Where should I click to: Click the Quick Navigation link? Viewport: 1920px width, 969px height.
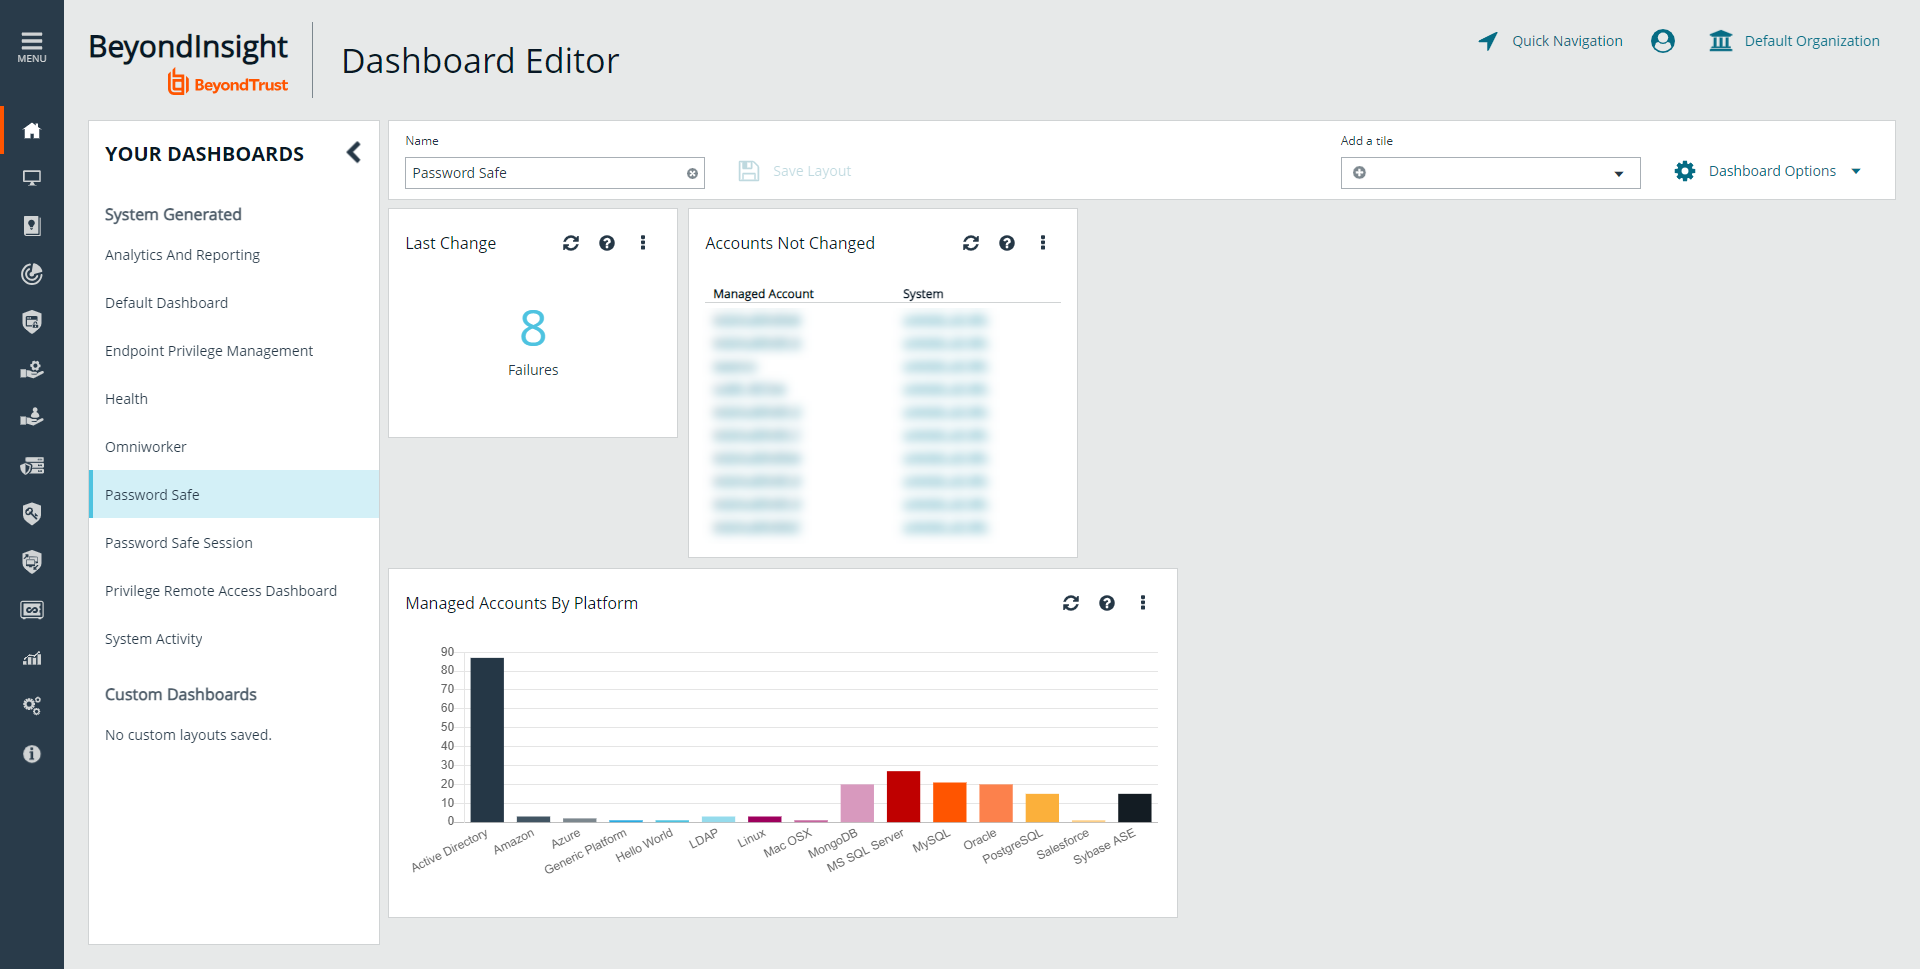[1551, 41]
